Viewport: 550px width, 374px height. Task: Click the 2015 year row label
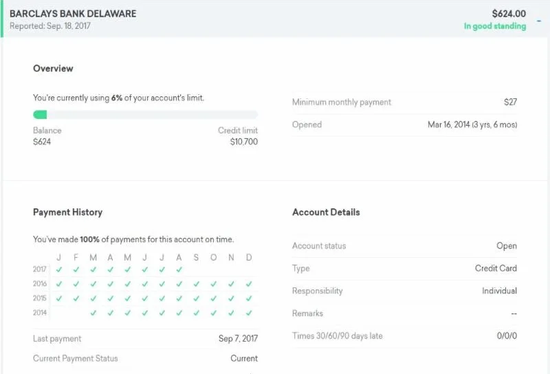click(x=40, y=298)
